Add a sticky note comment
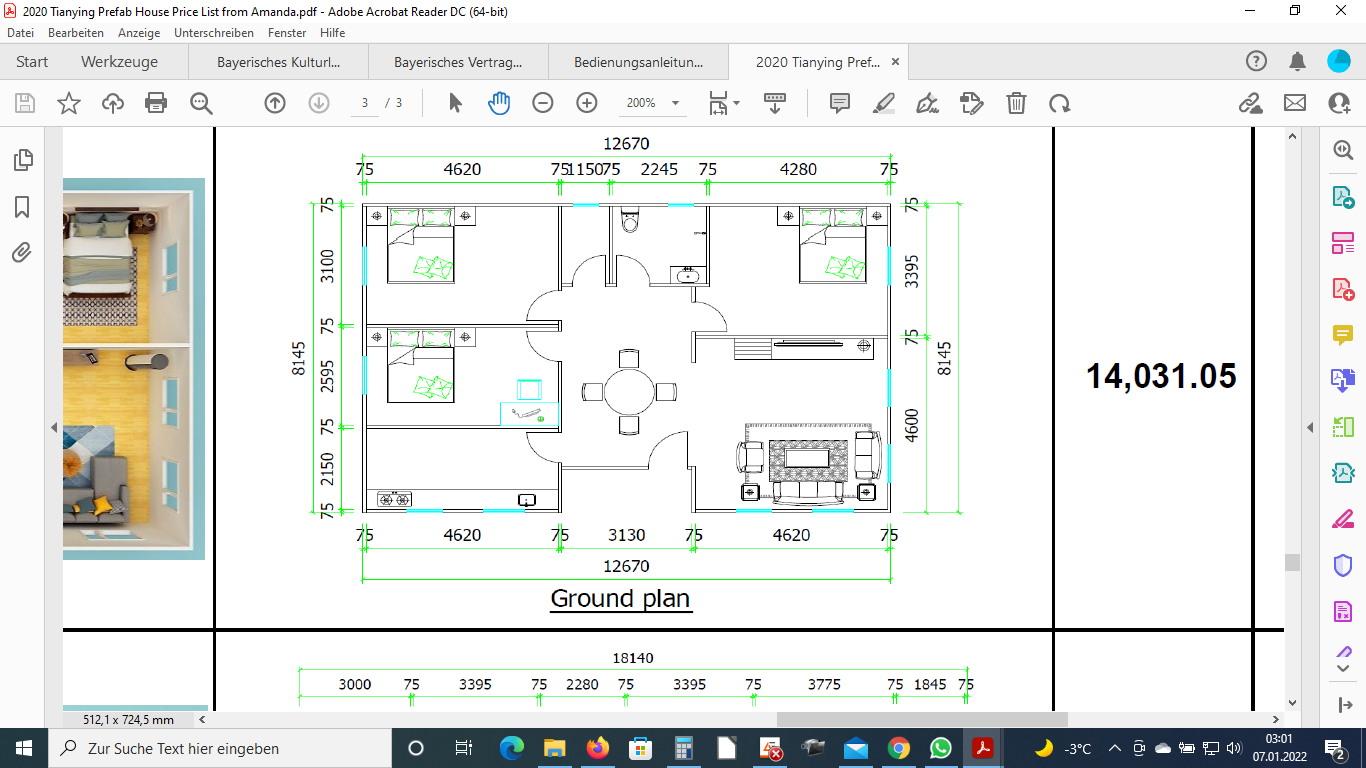The height and width of the screenshot is (768, 1366). [x=840, y=103]
